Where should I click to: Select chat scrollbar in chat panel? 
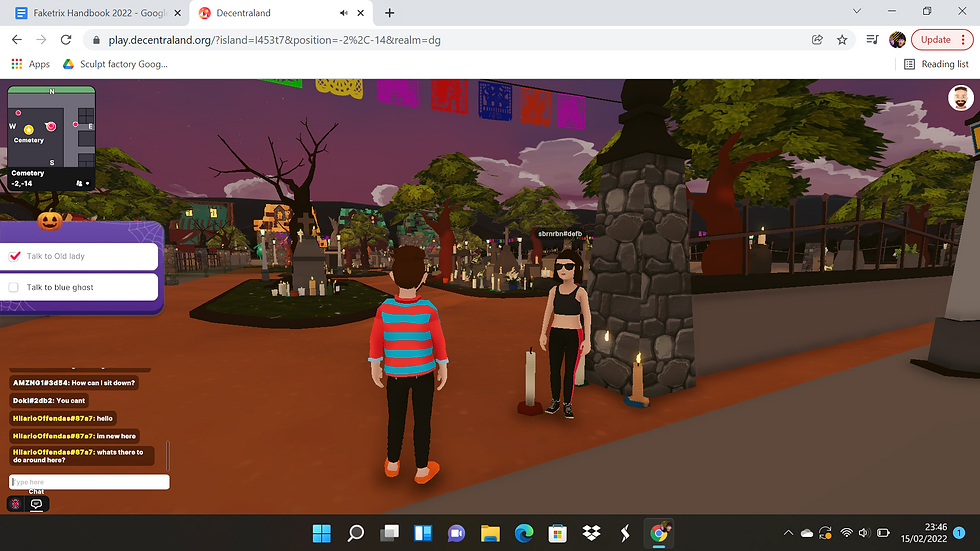click(168, 455)
